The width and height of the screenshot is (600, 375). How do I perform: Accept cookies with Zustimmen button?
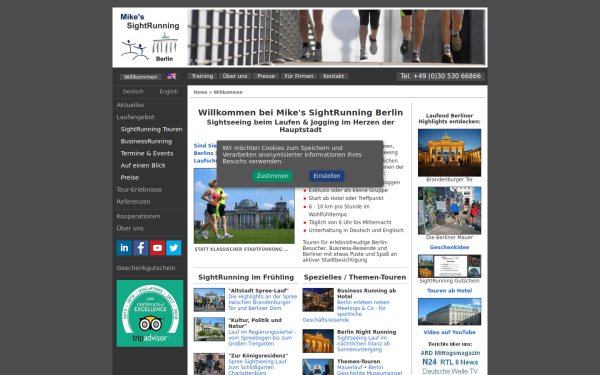(x=272, y=176)
